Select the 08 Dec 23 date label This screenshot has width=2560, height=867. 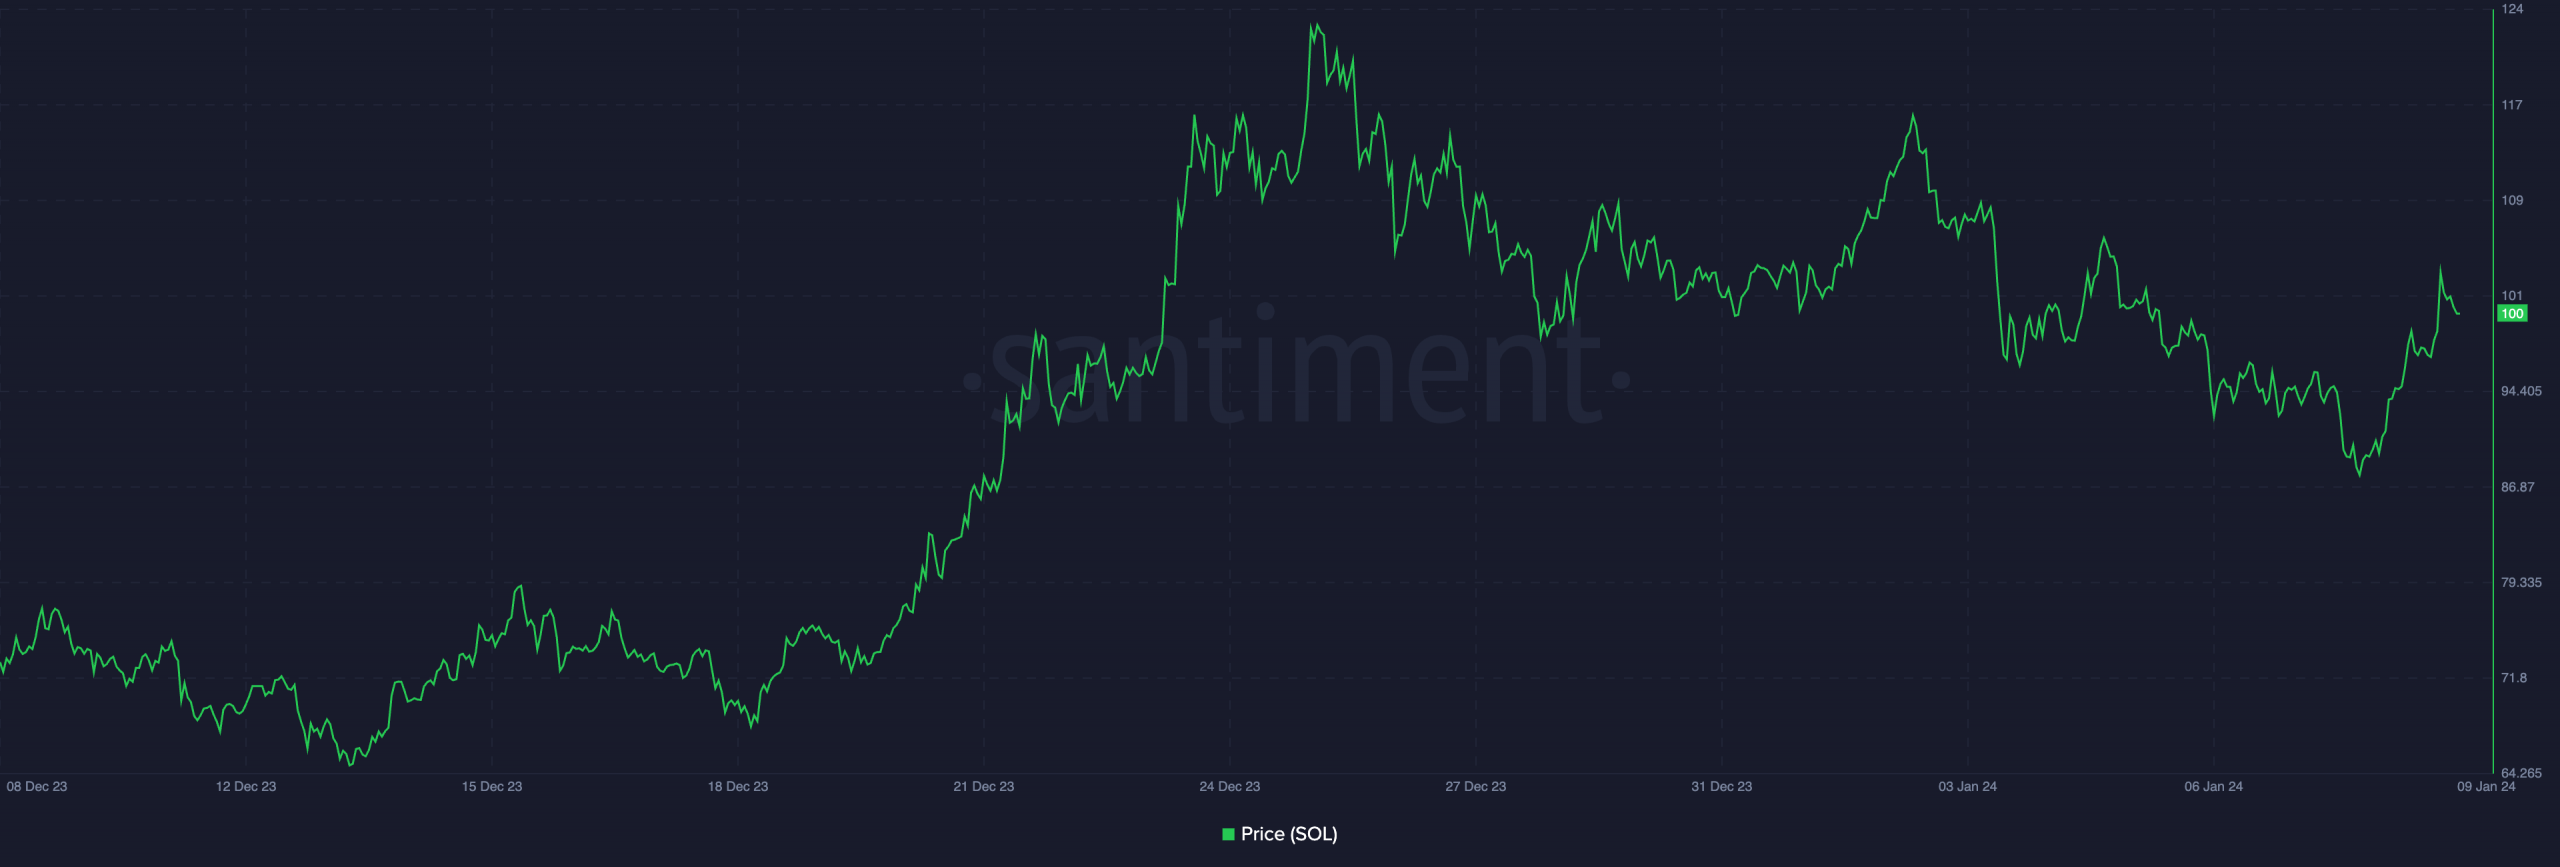pos(37,787)
